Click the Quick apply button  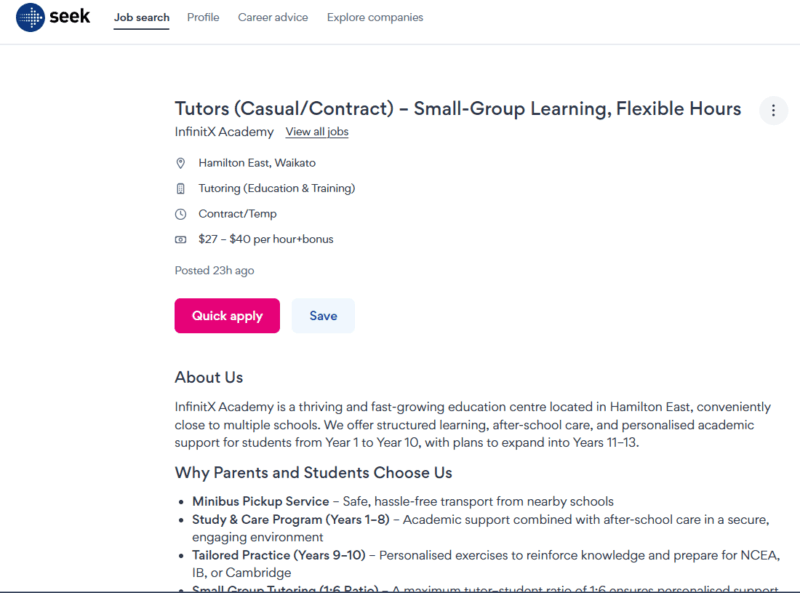click(x=227, y=316)
